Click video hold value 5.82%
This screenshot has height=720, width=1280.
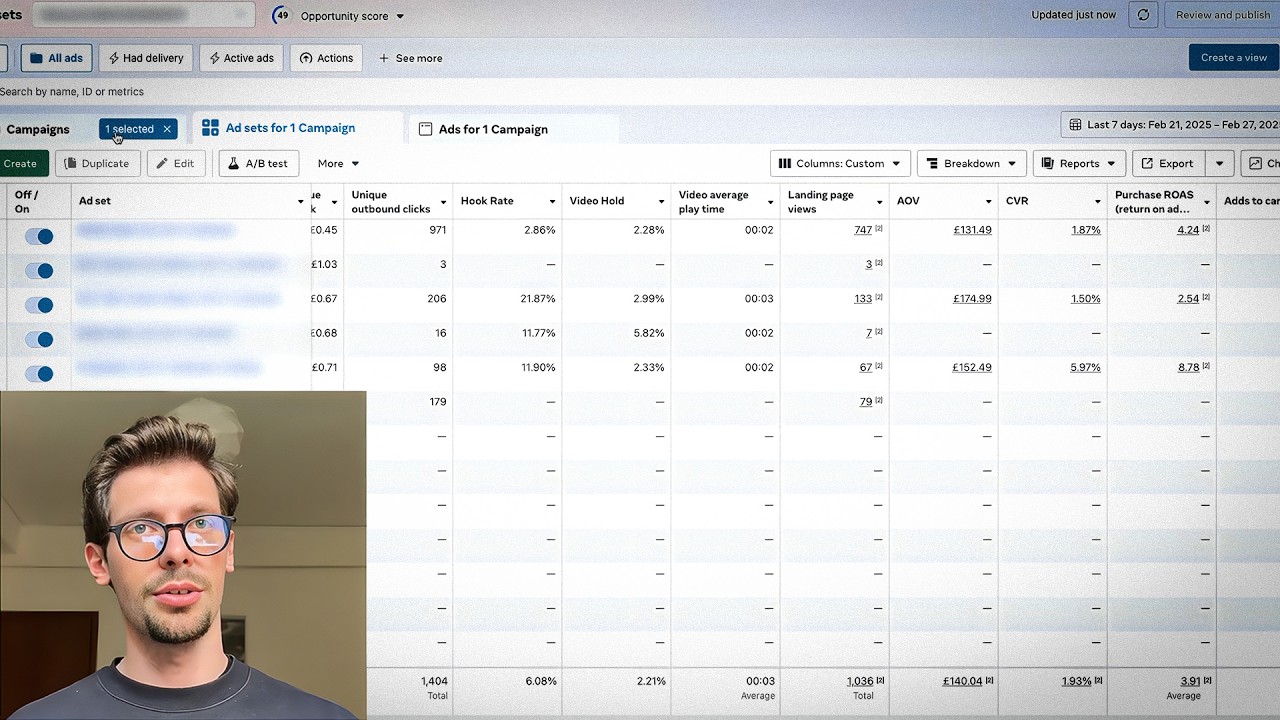(649, 333)
